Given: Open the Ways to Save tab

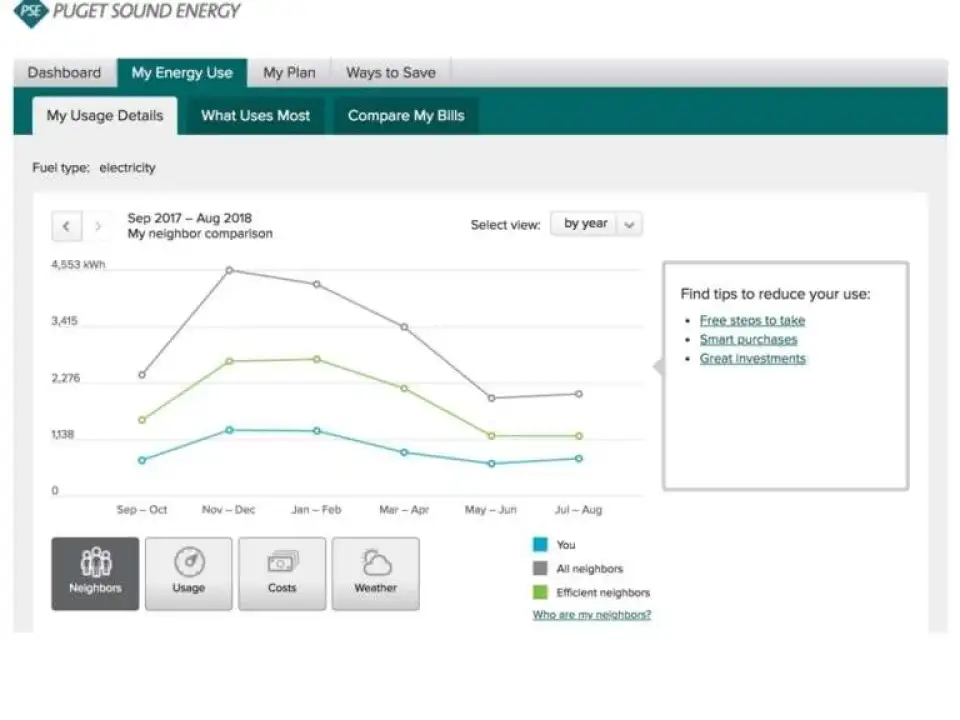Looking at the screenshot, I should click(390, 73).
